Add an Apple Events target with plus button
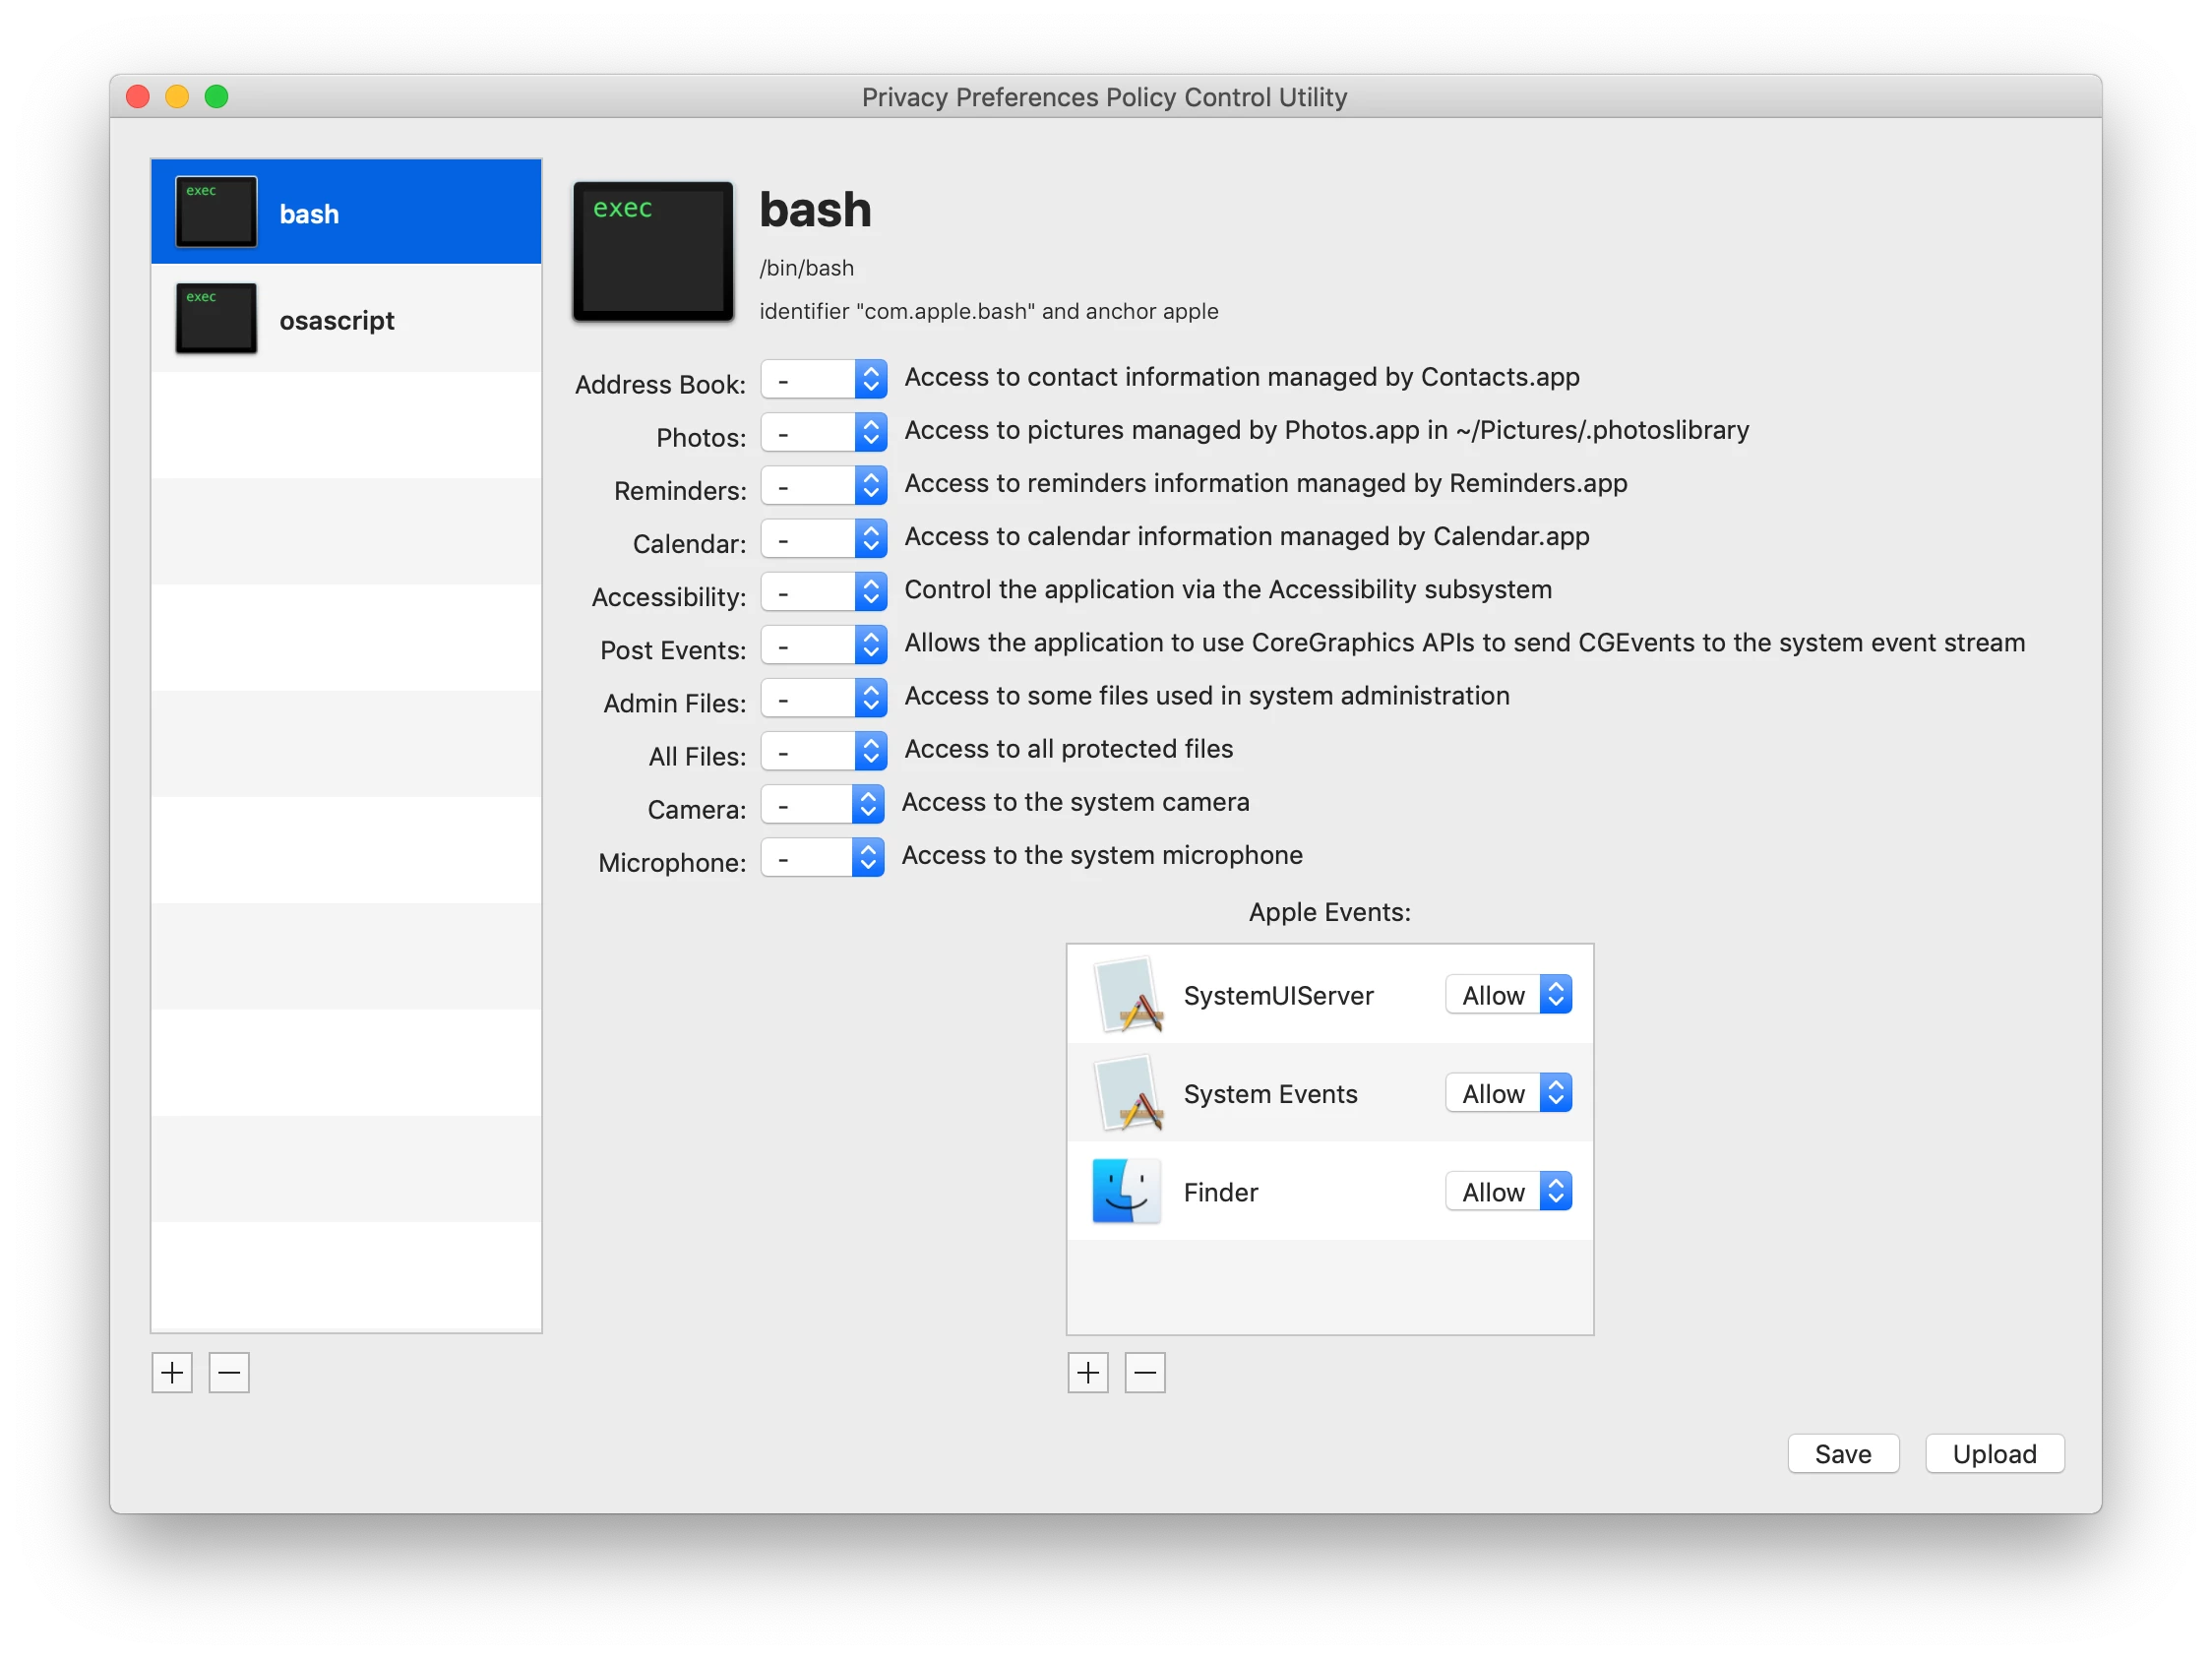 tap(1088, 1373)
